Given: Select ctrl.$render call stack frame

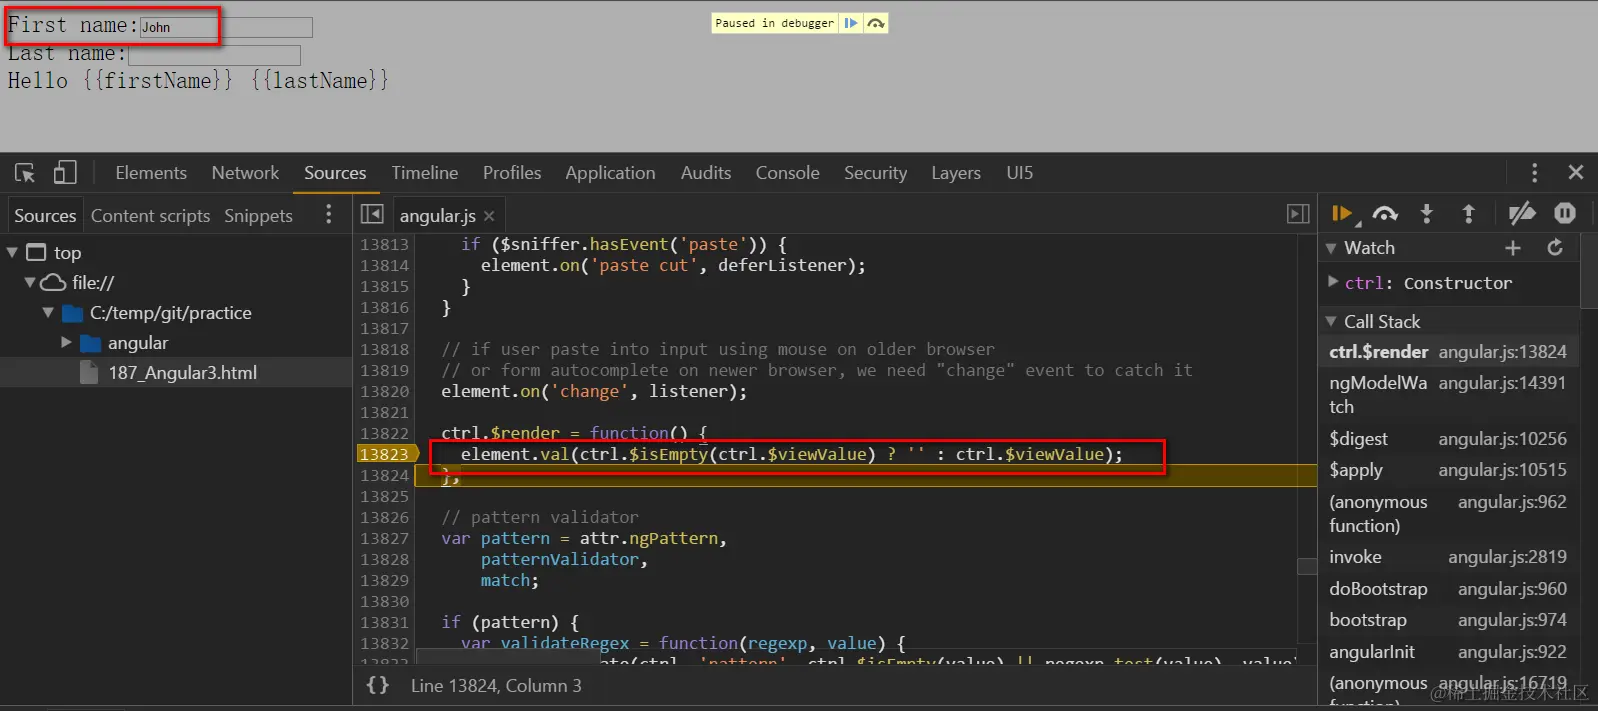Looking at the screenshot, I should 1448,352.
